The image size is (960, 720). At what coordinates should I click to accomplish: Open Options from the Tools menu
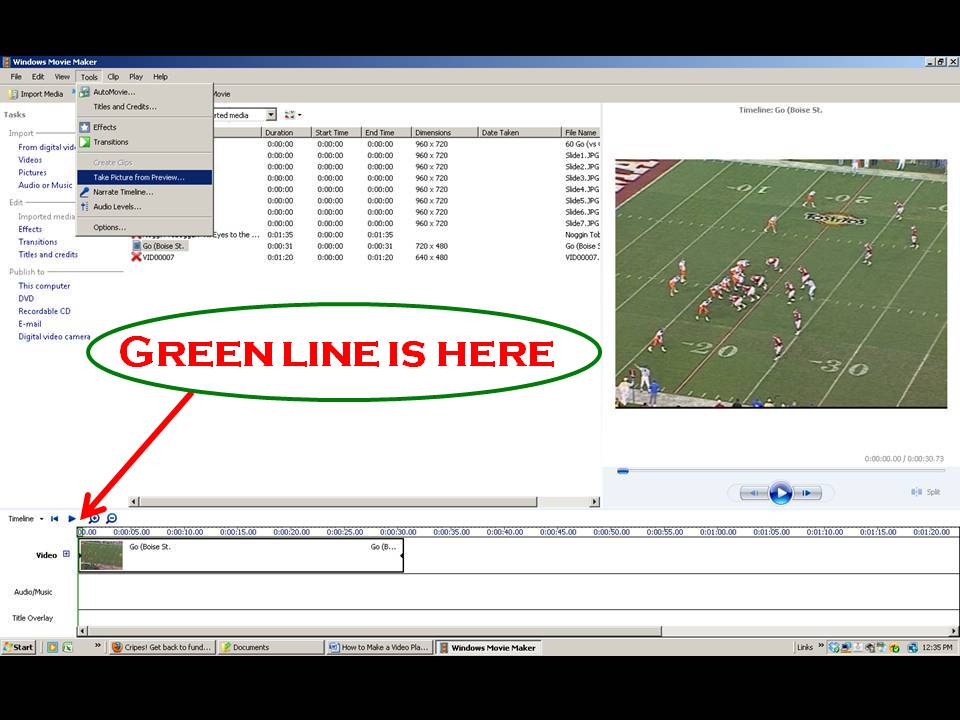144,228
